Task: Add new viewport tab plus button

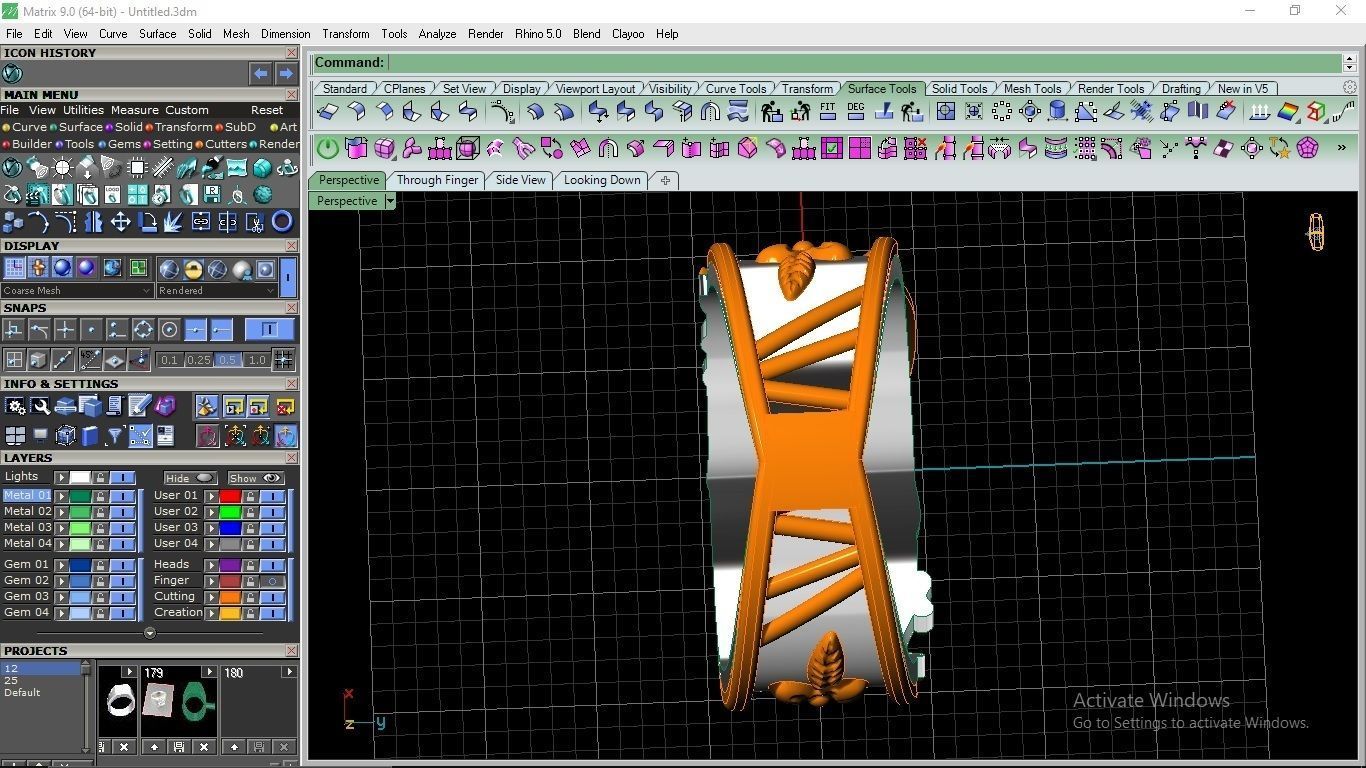Action: coord(665,180)
